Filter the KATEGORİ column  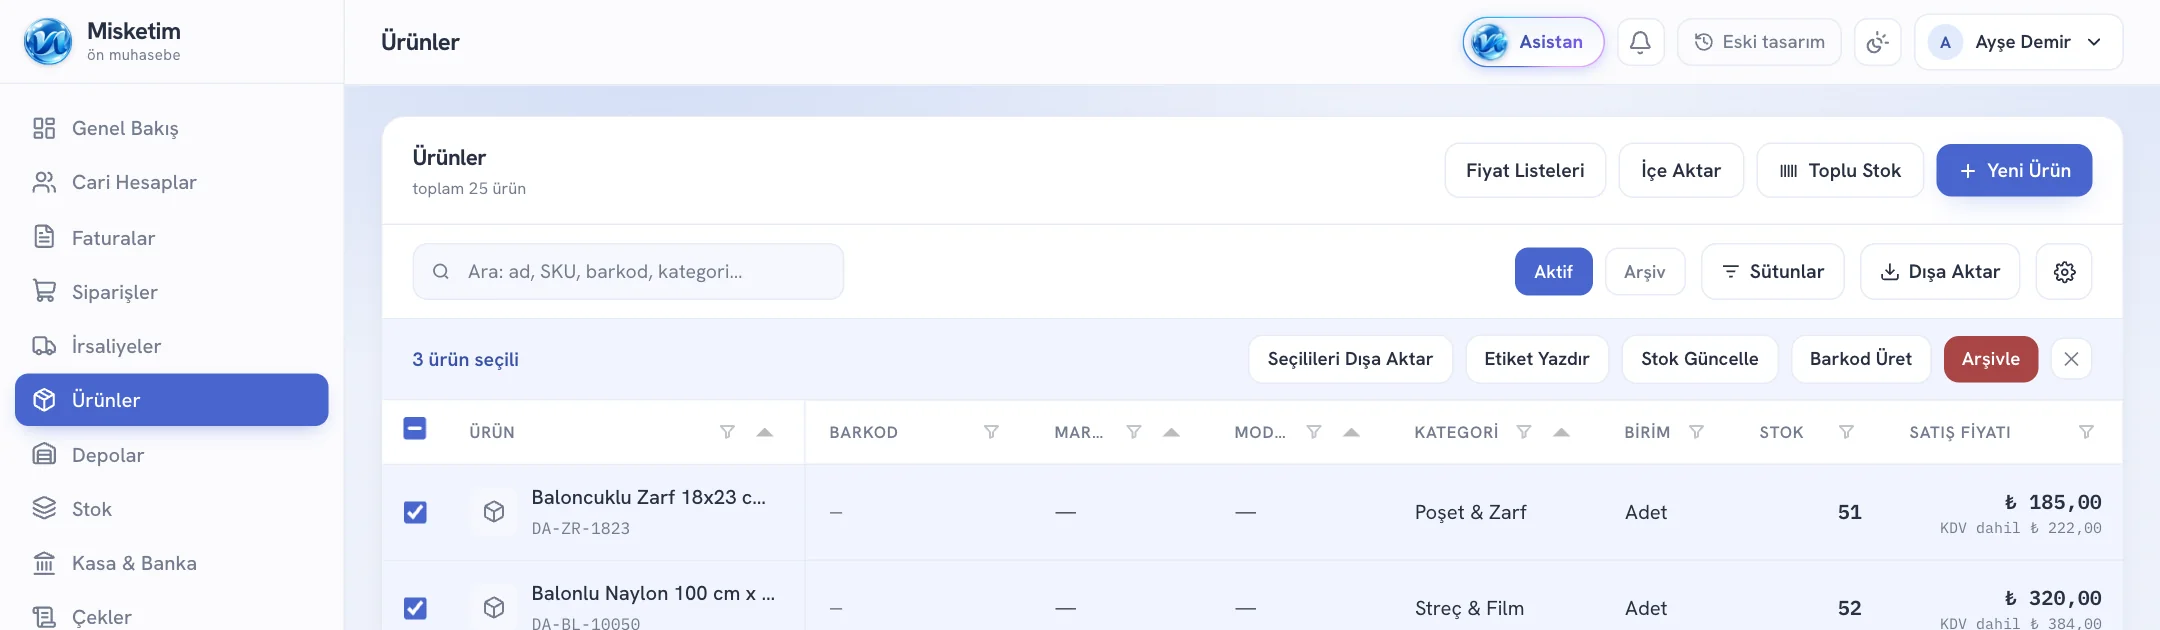(1523, 432)
